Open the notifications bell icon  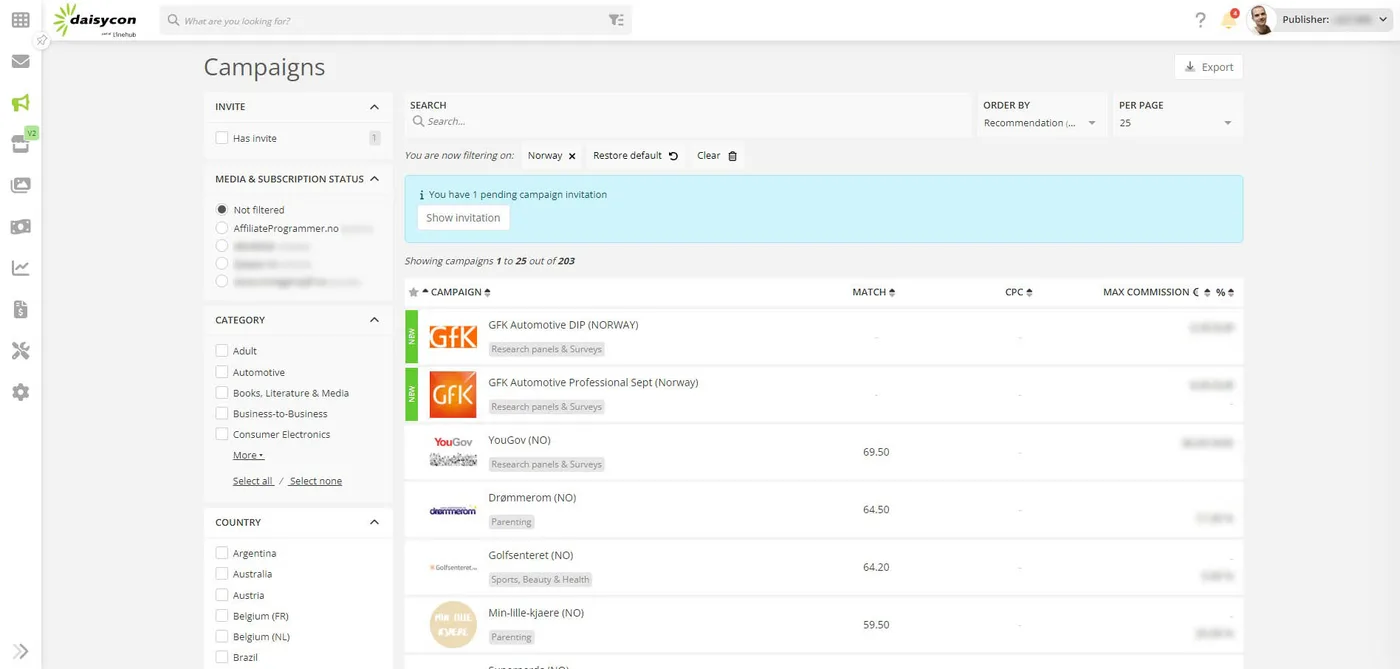(1229, 20)
